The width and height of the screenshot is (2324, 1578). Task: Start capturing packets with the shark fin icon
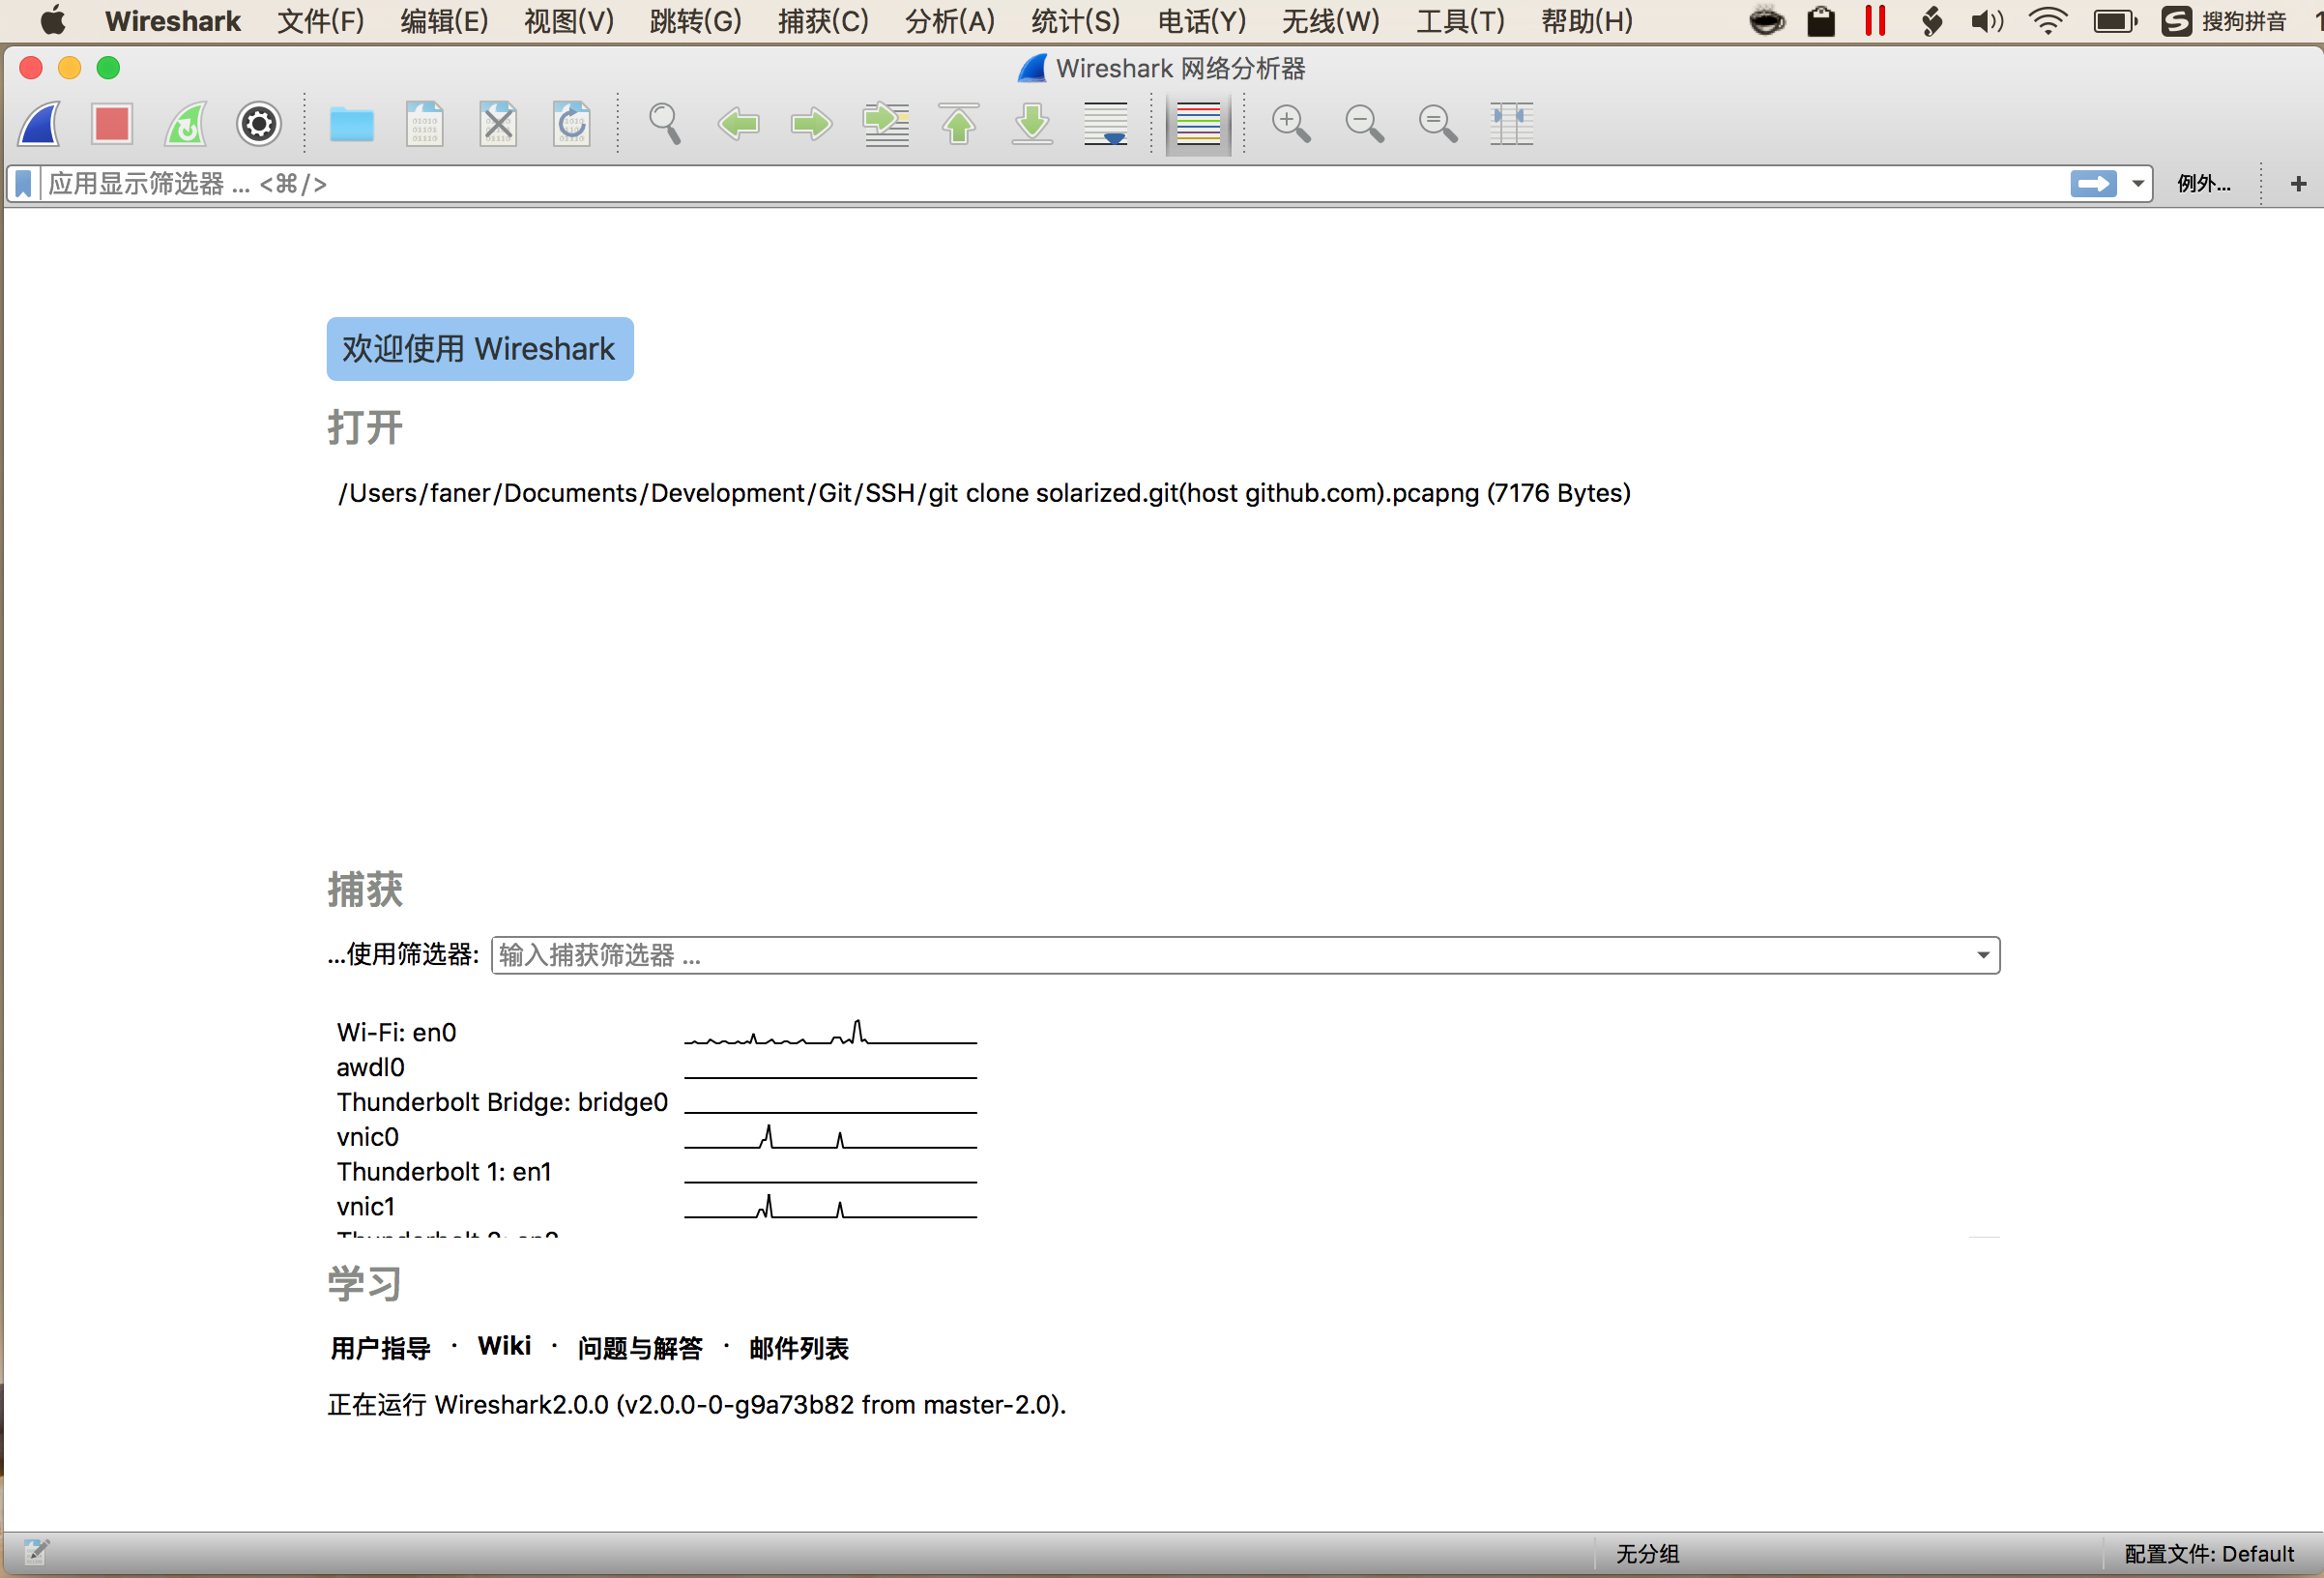[40, 124]
